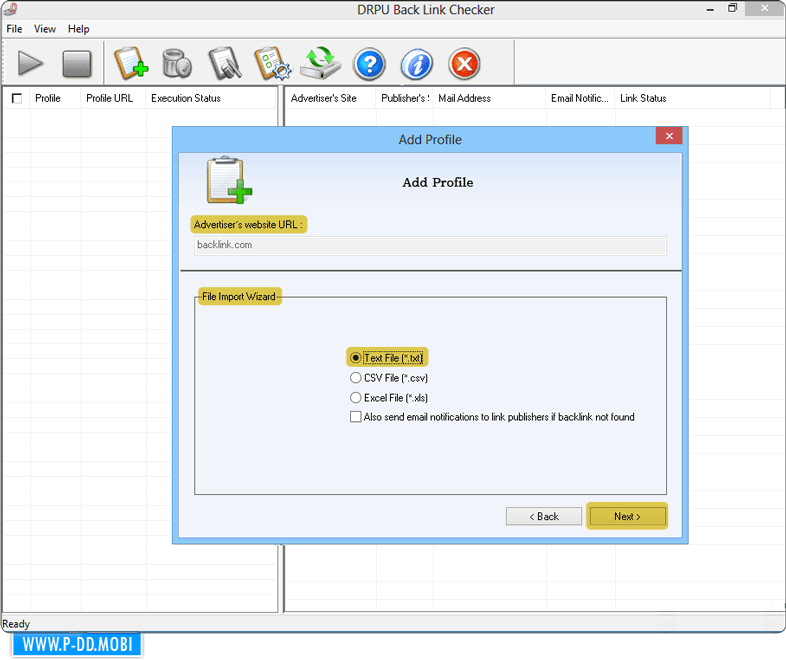Click the green arrows update drive icon
Viewport: 786px width, 660px height.
click(x=321, y=63)
